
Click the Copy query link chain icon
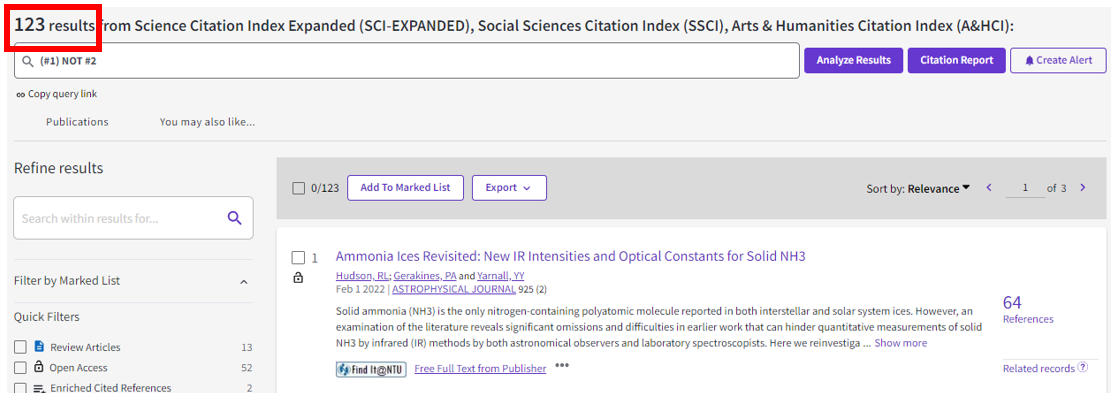[x=20, y=95]
